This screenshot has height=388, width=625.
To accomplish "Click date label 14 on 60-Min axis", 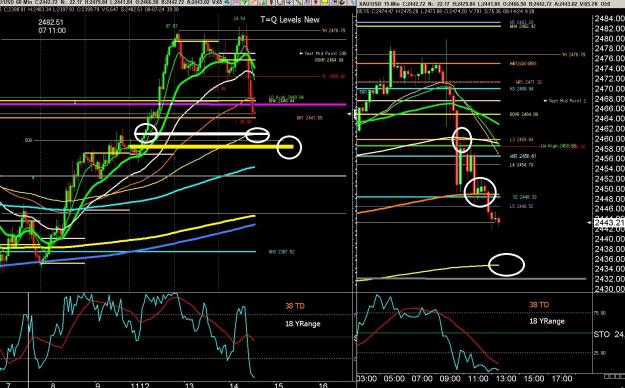I will click(x=234, y=385).
